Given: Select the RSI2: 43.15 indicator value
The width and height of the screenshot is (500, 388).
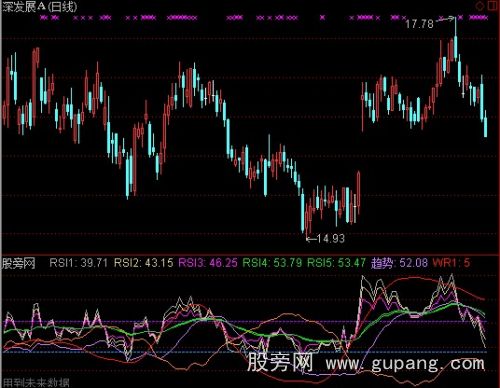Looking at the screenshot, I should (144, 263).
